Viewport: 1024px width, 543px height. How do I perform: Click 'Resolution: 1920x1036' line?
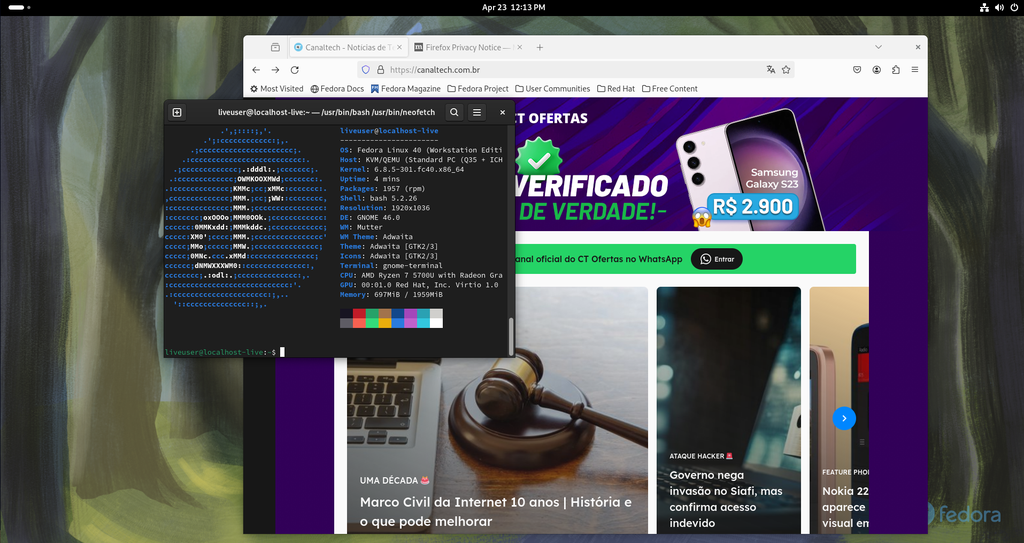pos(385,208)
